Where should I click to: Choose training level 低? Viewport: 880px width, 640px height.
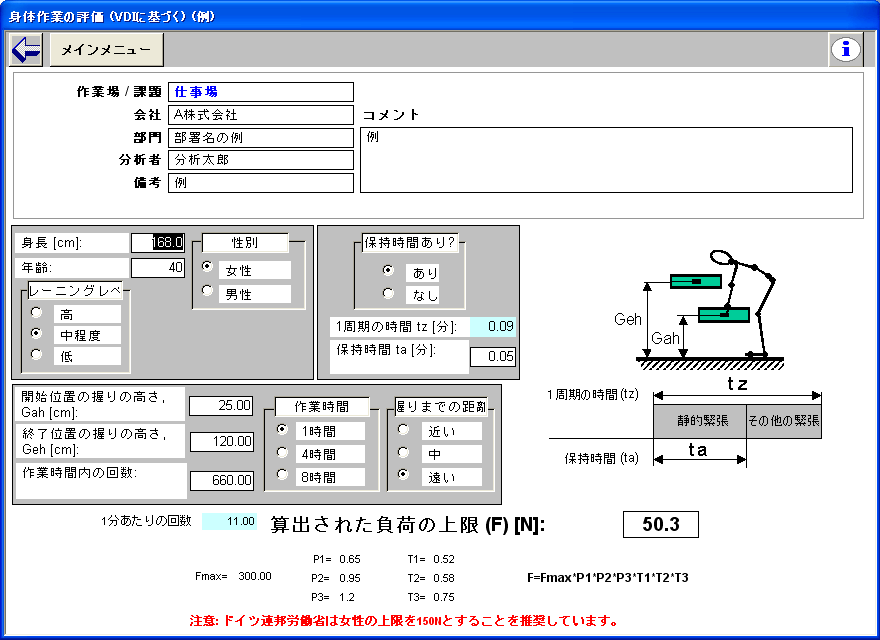(37, 354)
